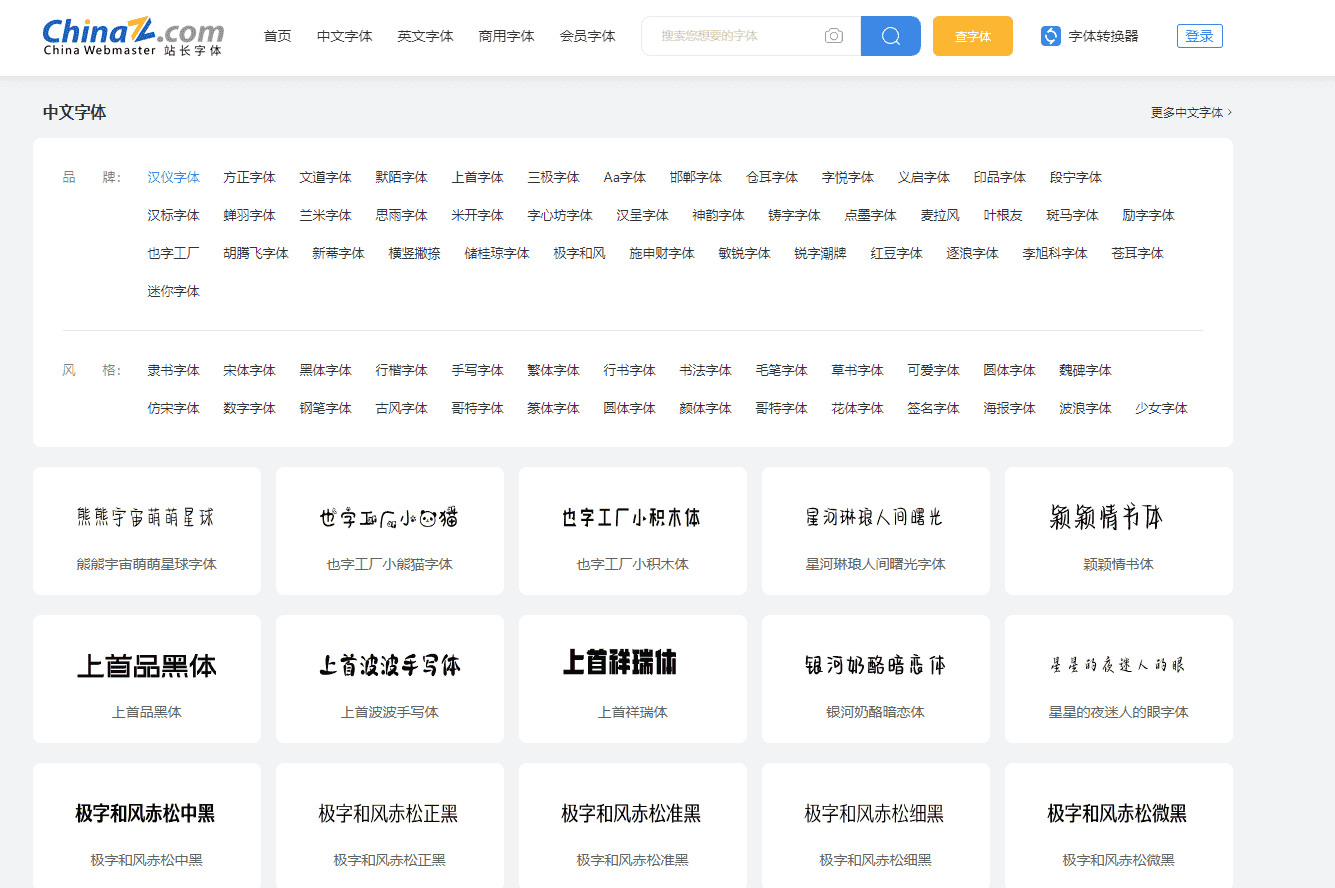This screenshot has height=888, width=1335.
Task: Open the 极字和风赤松细黑 font preview
Action: (x=876, y=826)
